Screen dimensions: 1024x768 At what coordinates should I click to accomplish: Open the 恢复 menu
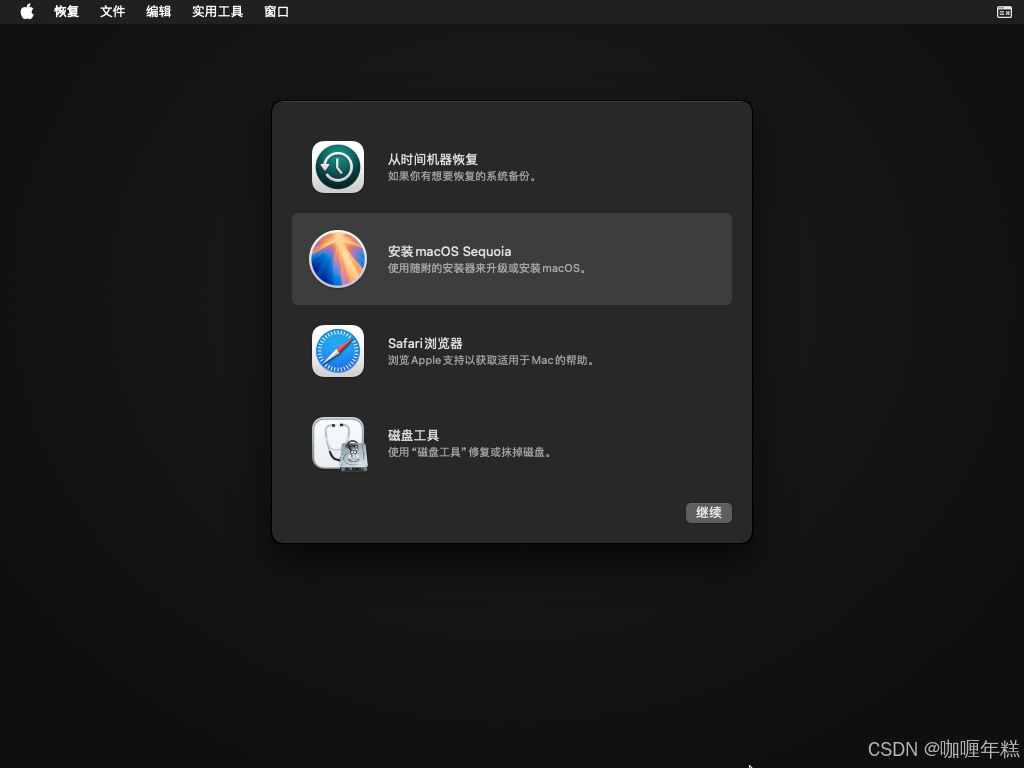[x=67, y=12]
